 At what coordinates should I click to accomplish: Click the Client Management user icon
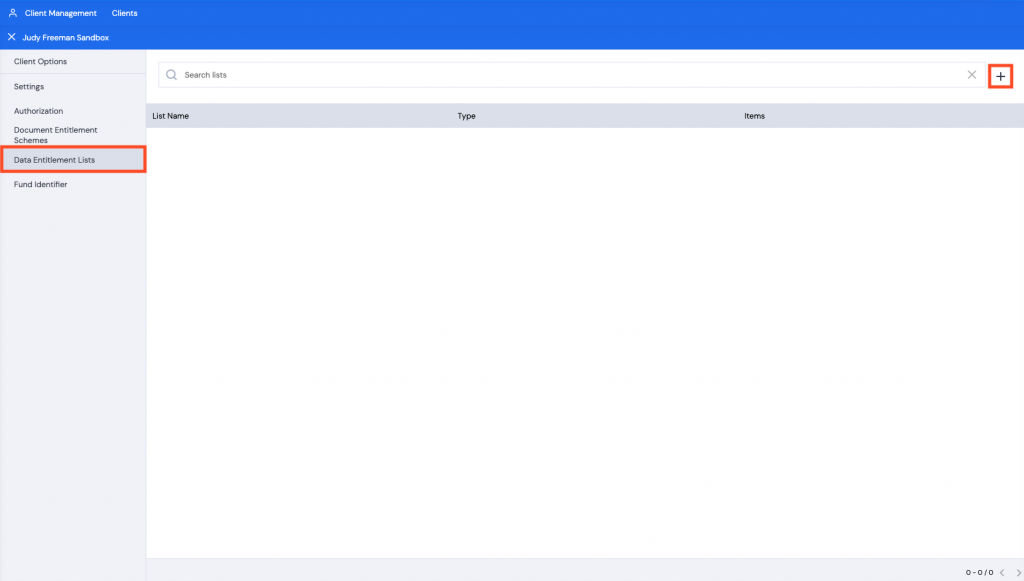tap(12, 13)
